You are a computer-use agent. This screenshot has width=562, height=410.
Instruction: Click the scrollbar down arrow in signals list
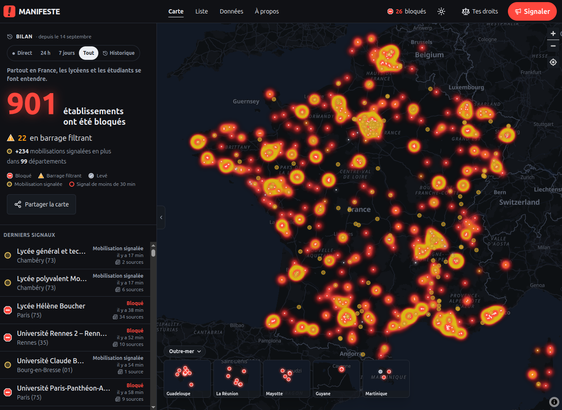tap(153, 407)
